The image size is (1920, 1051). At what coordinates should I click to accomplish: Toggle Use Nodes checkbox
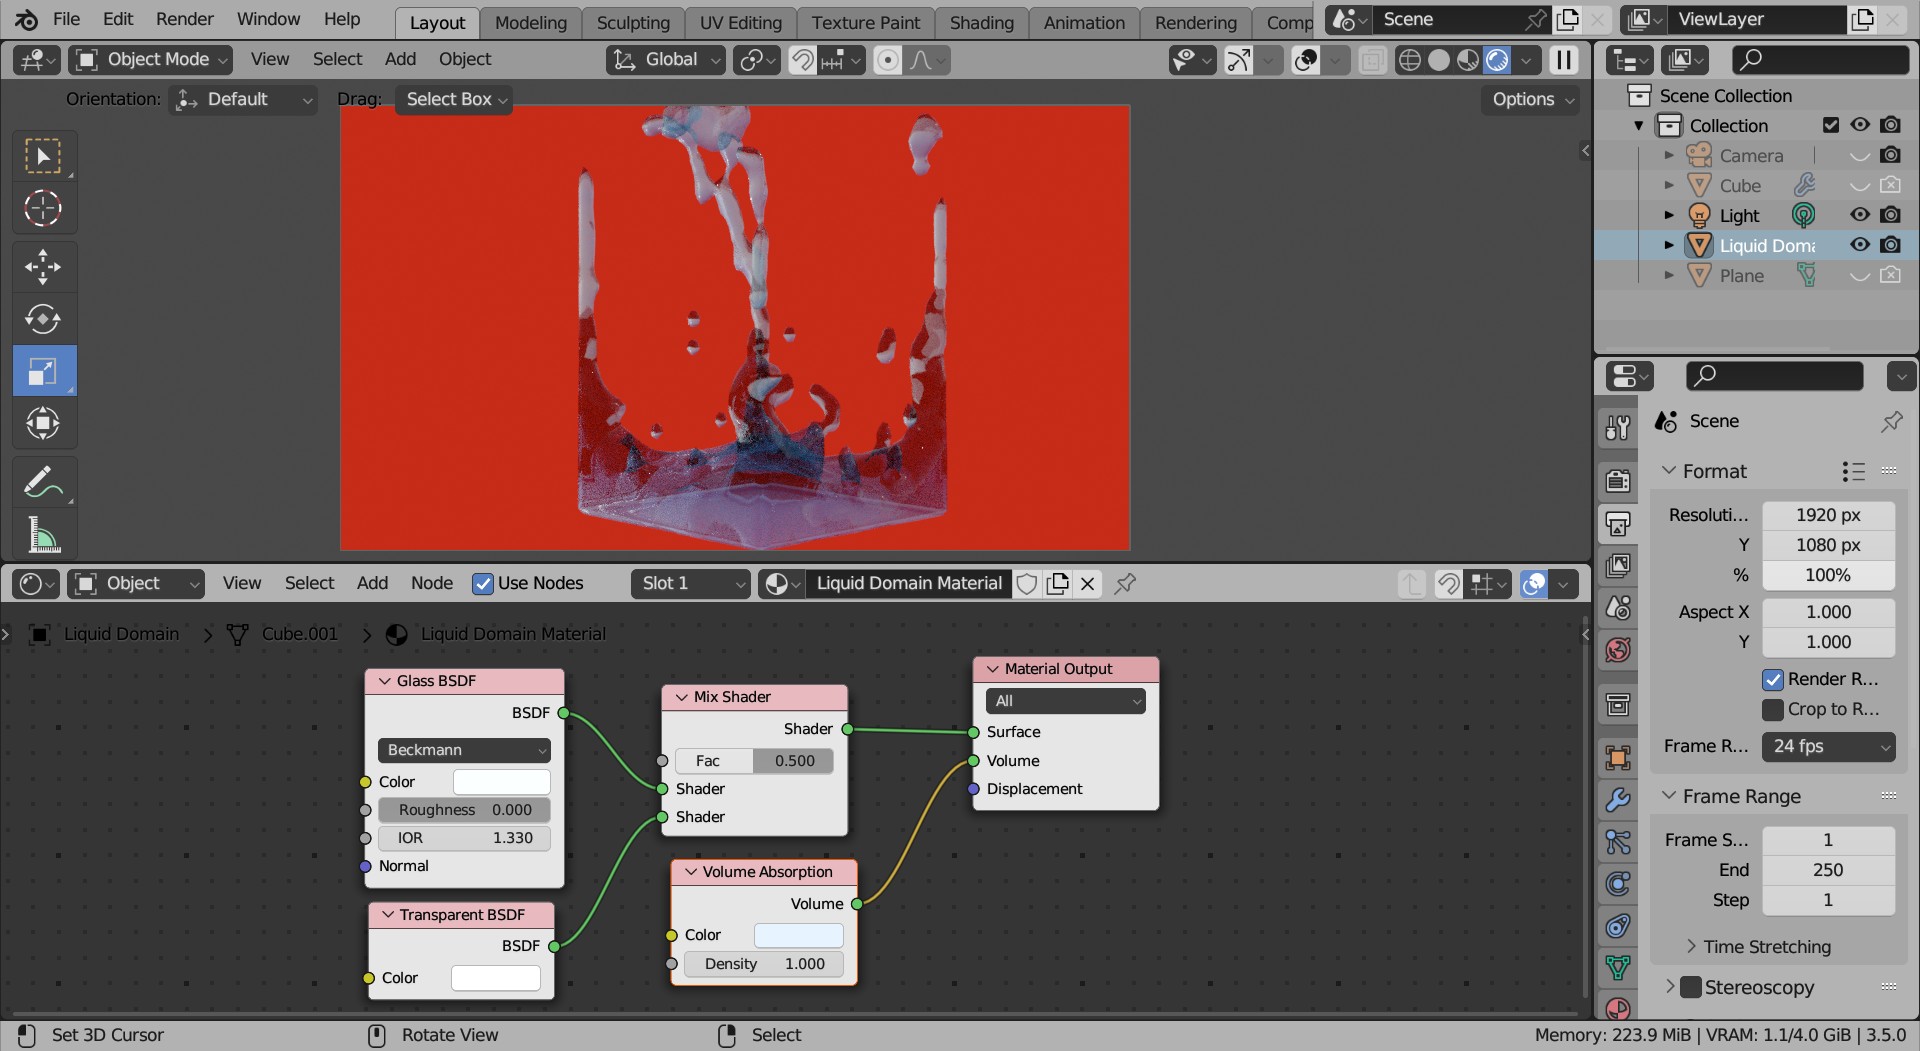pos(483,584)
